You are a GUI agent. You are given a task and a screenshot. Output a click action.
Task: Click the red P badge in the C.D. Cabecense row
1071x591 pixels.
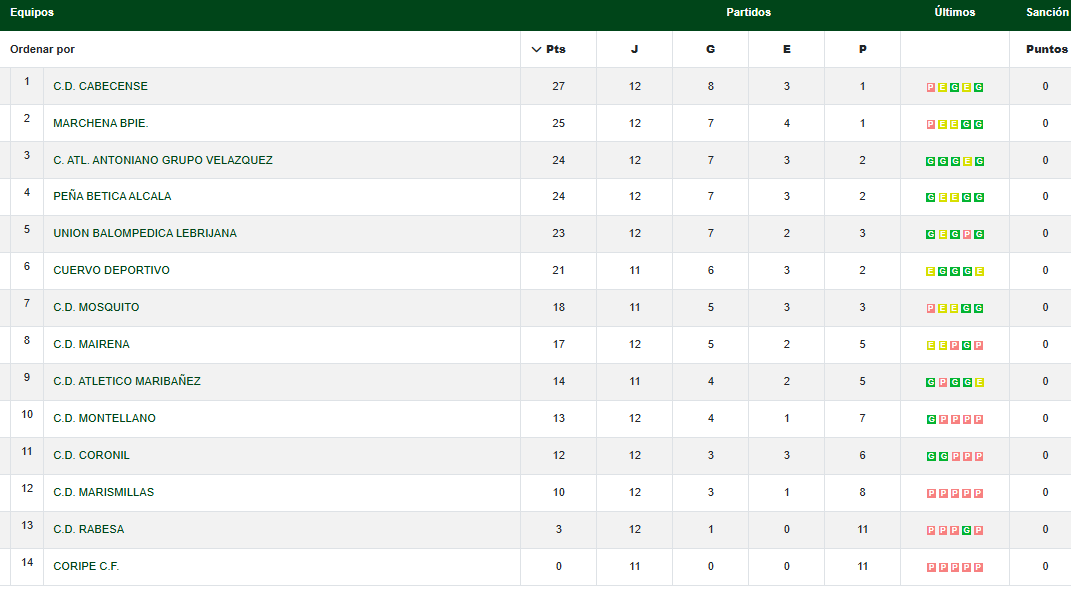(931, 87)
